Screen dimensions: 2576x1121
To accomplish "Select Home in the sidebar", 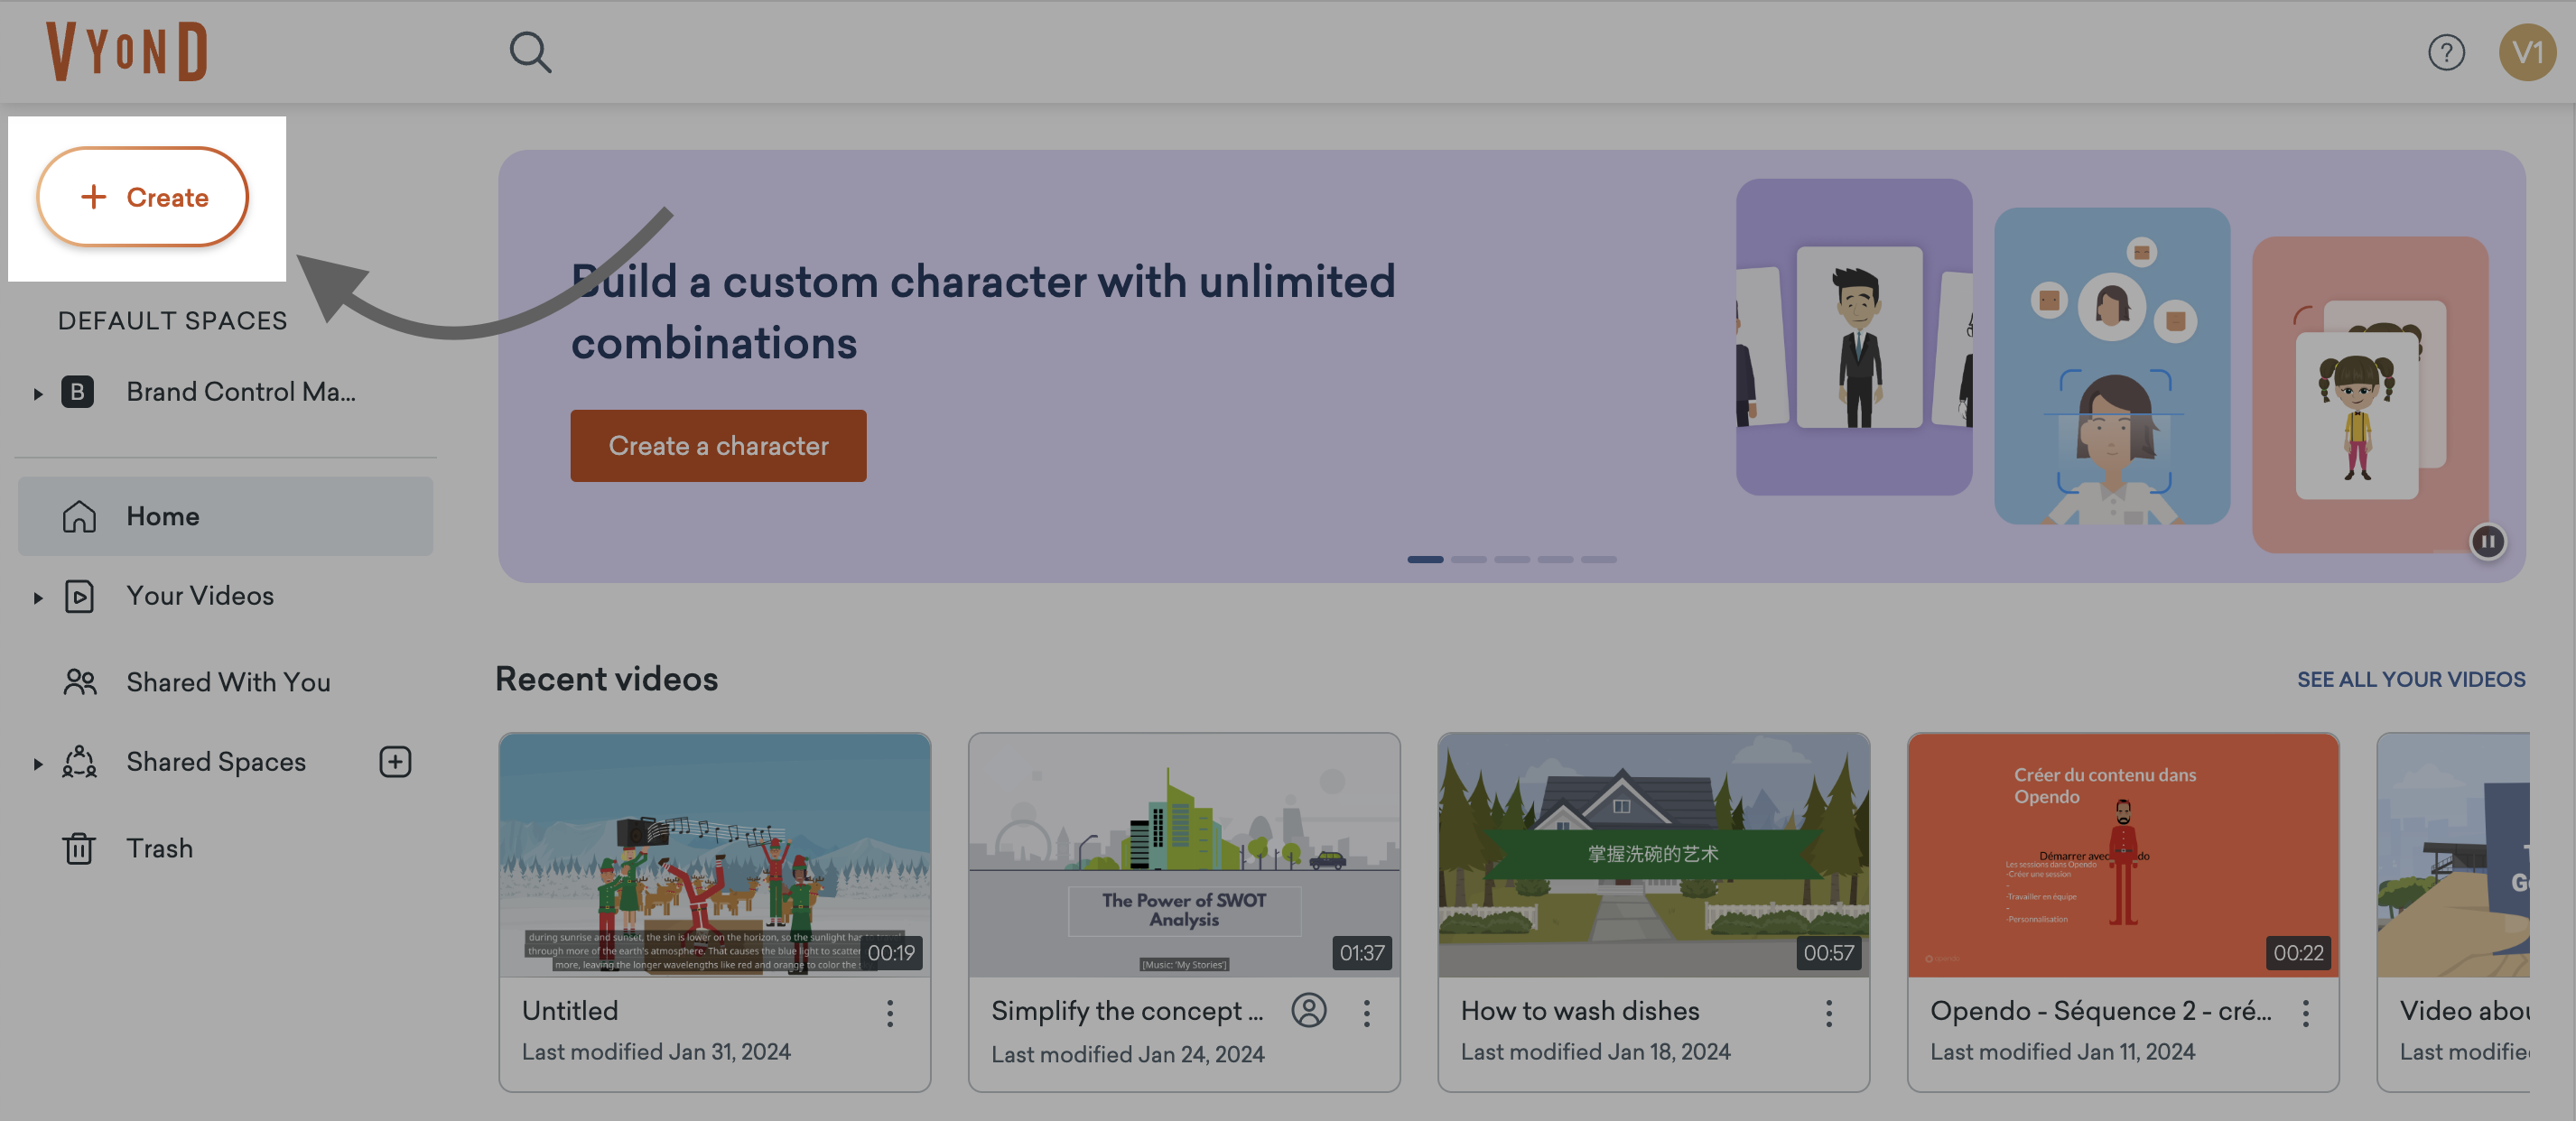I will (x=163, y=515).
